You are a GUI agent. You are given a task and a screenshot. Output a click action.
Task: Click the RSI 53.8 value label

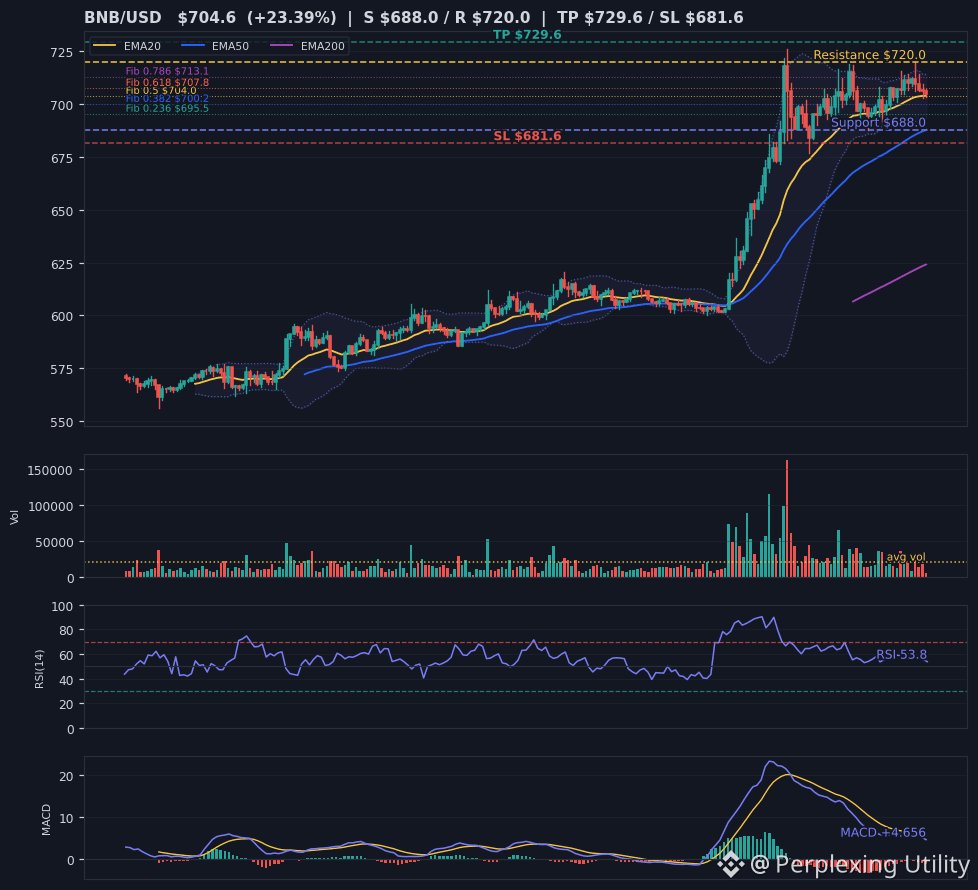(901, 654)
